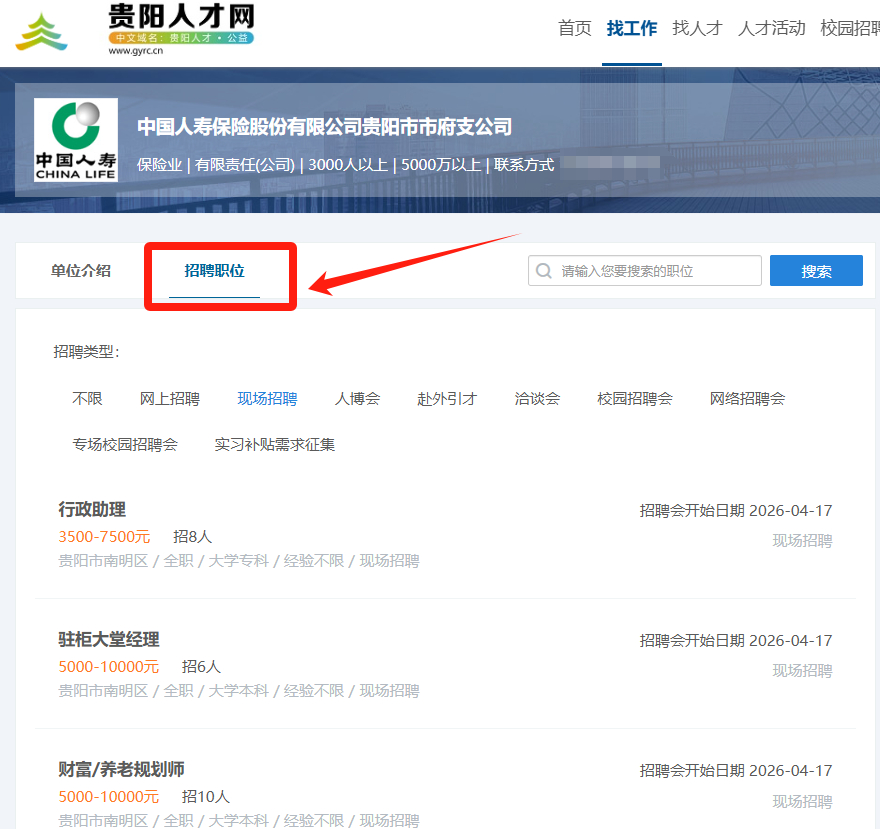Switch to the 单位介绍 tab

click(x=81, y=271)
